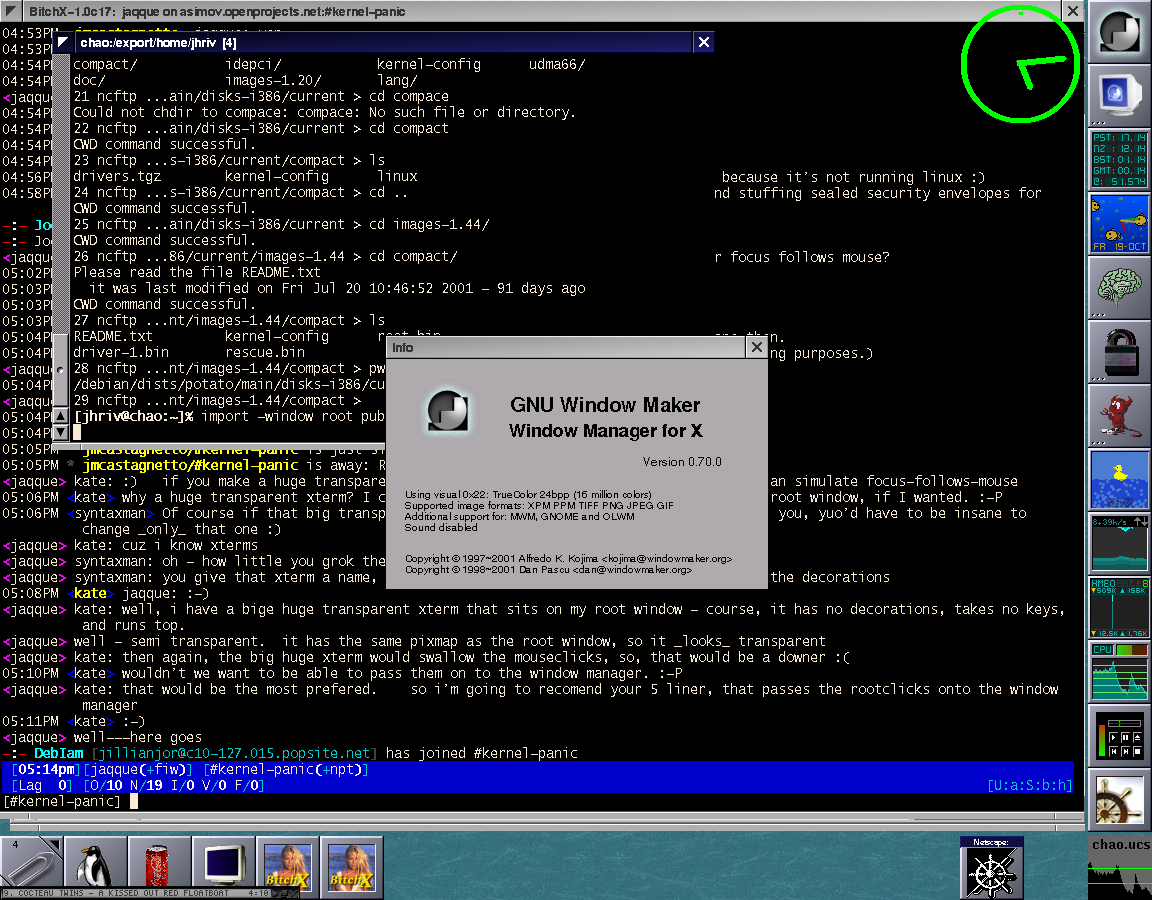The height and width of the screenshot is (900, 1152).
Task: Open the fish aquarium clock dockapp
Action: pos(1120,223)
